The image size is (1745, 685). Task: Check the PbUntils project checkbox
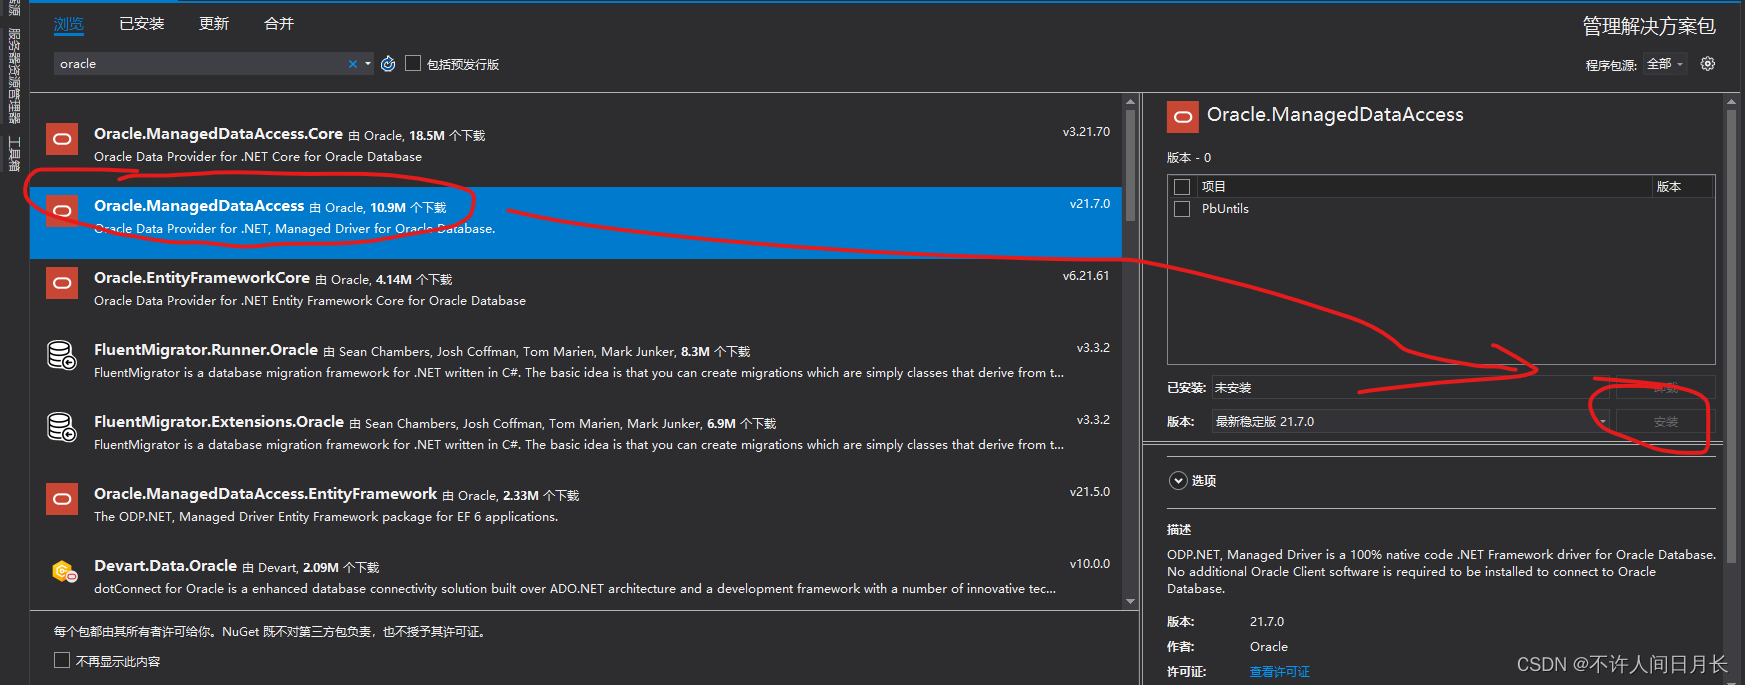point(1182,209)
